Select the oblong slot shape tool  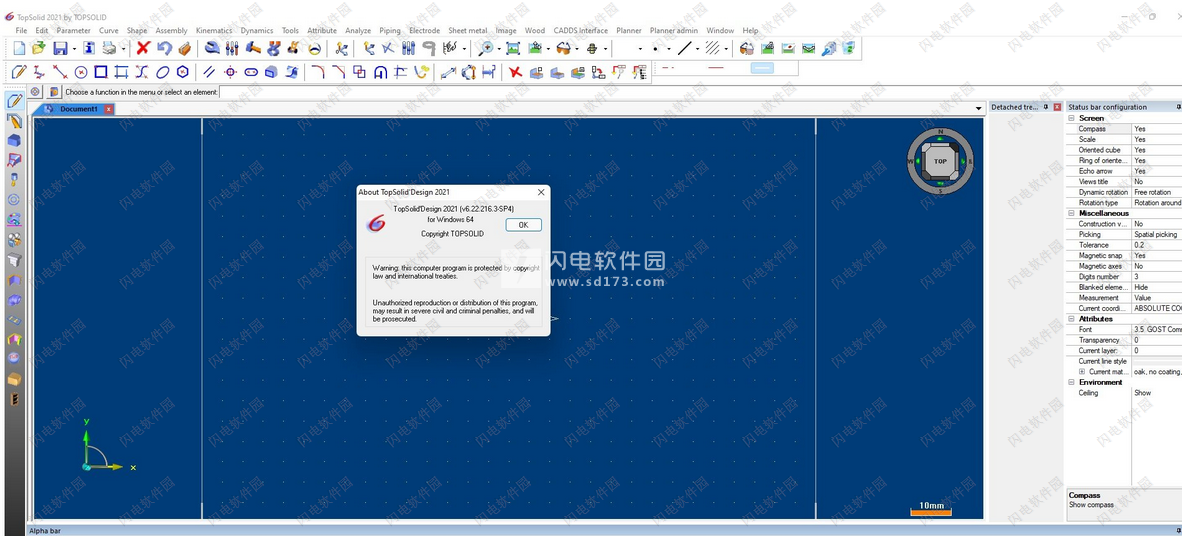click(251, 72)
